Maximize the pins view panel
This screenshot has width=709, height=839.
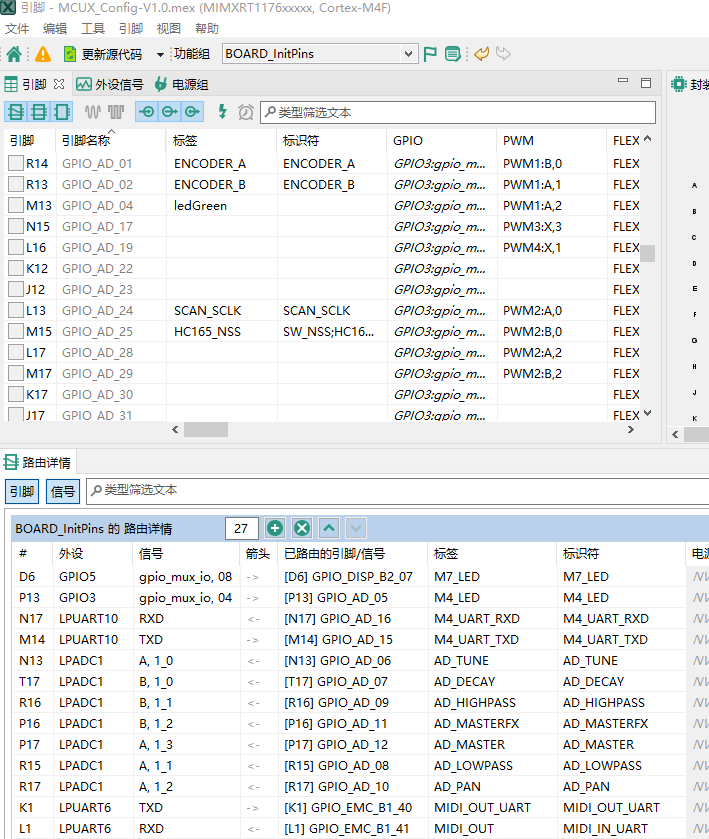[646, 83]
